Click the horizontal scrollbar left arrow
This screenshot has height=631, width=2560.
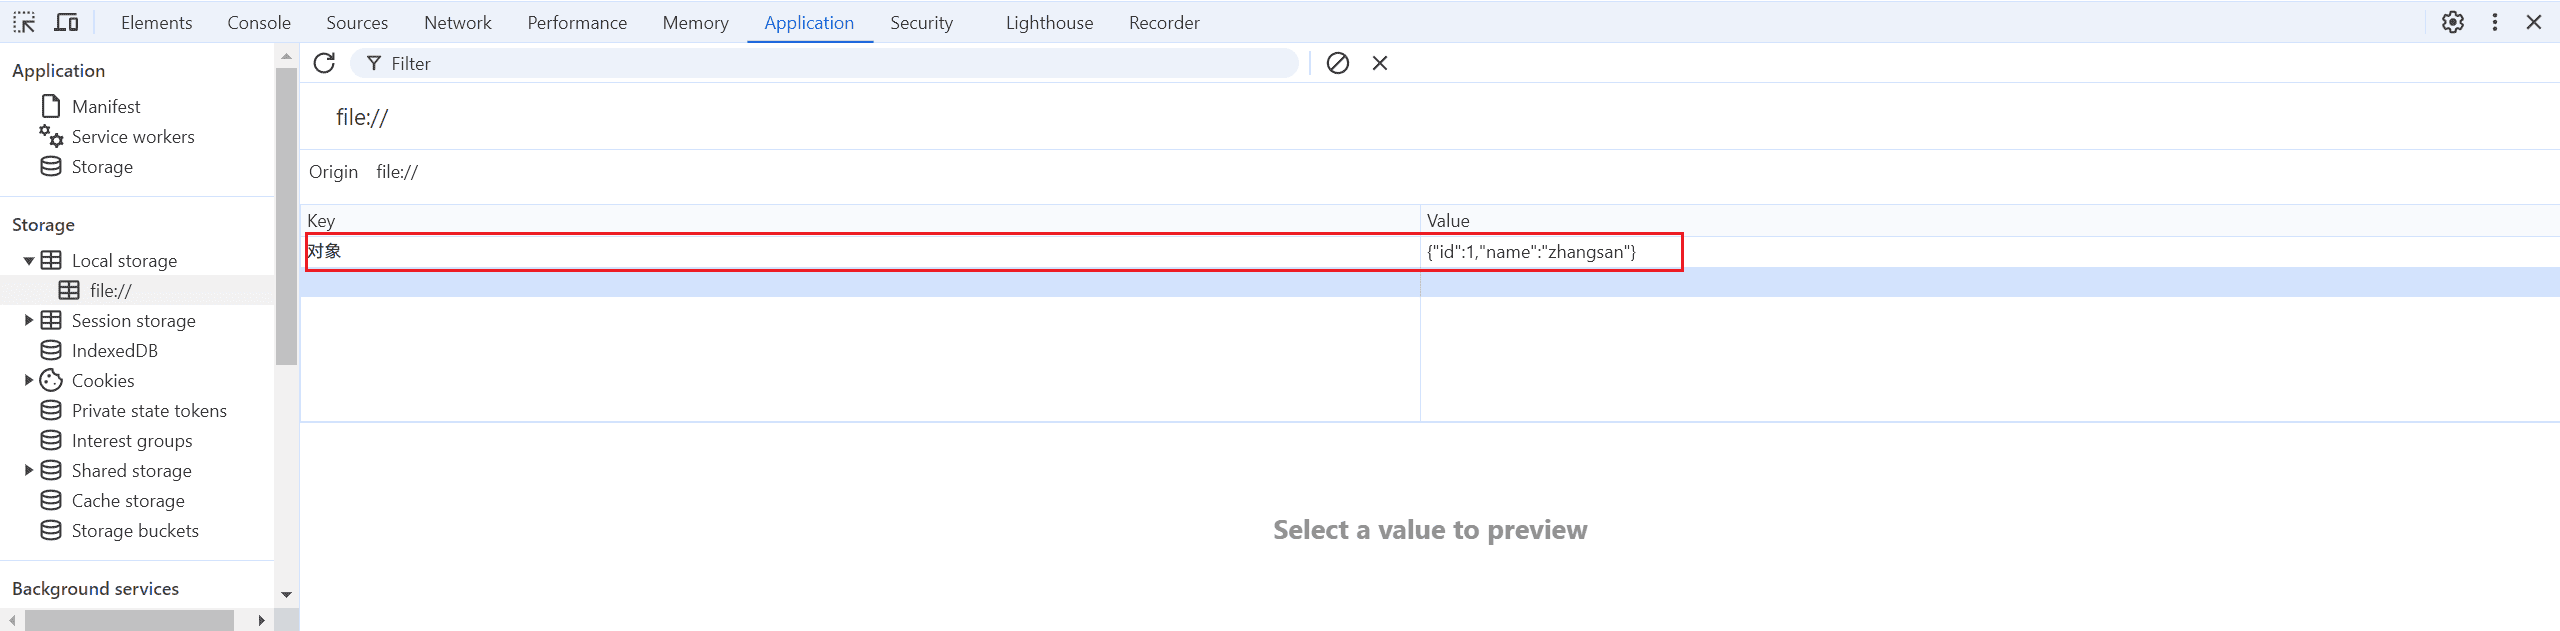pos(12,620)
